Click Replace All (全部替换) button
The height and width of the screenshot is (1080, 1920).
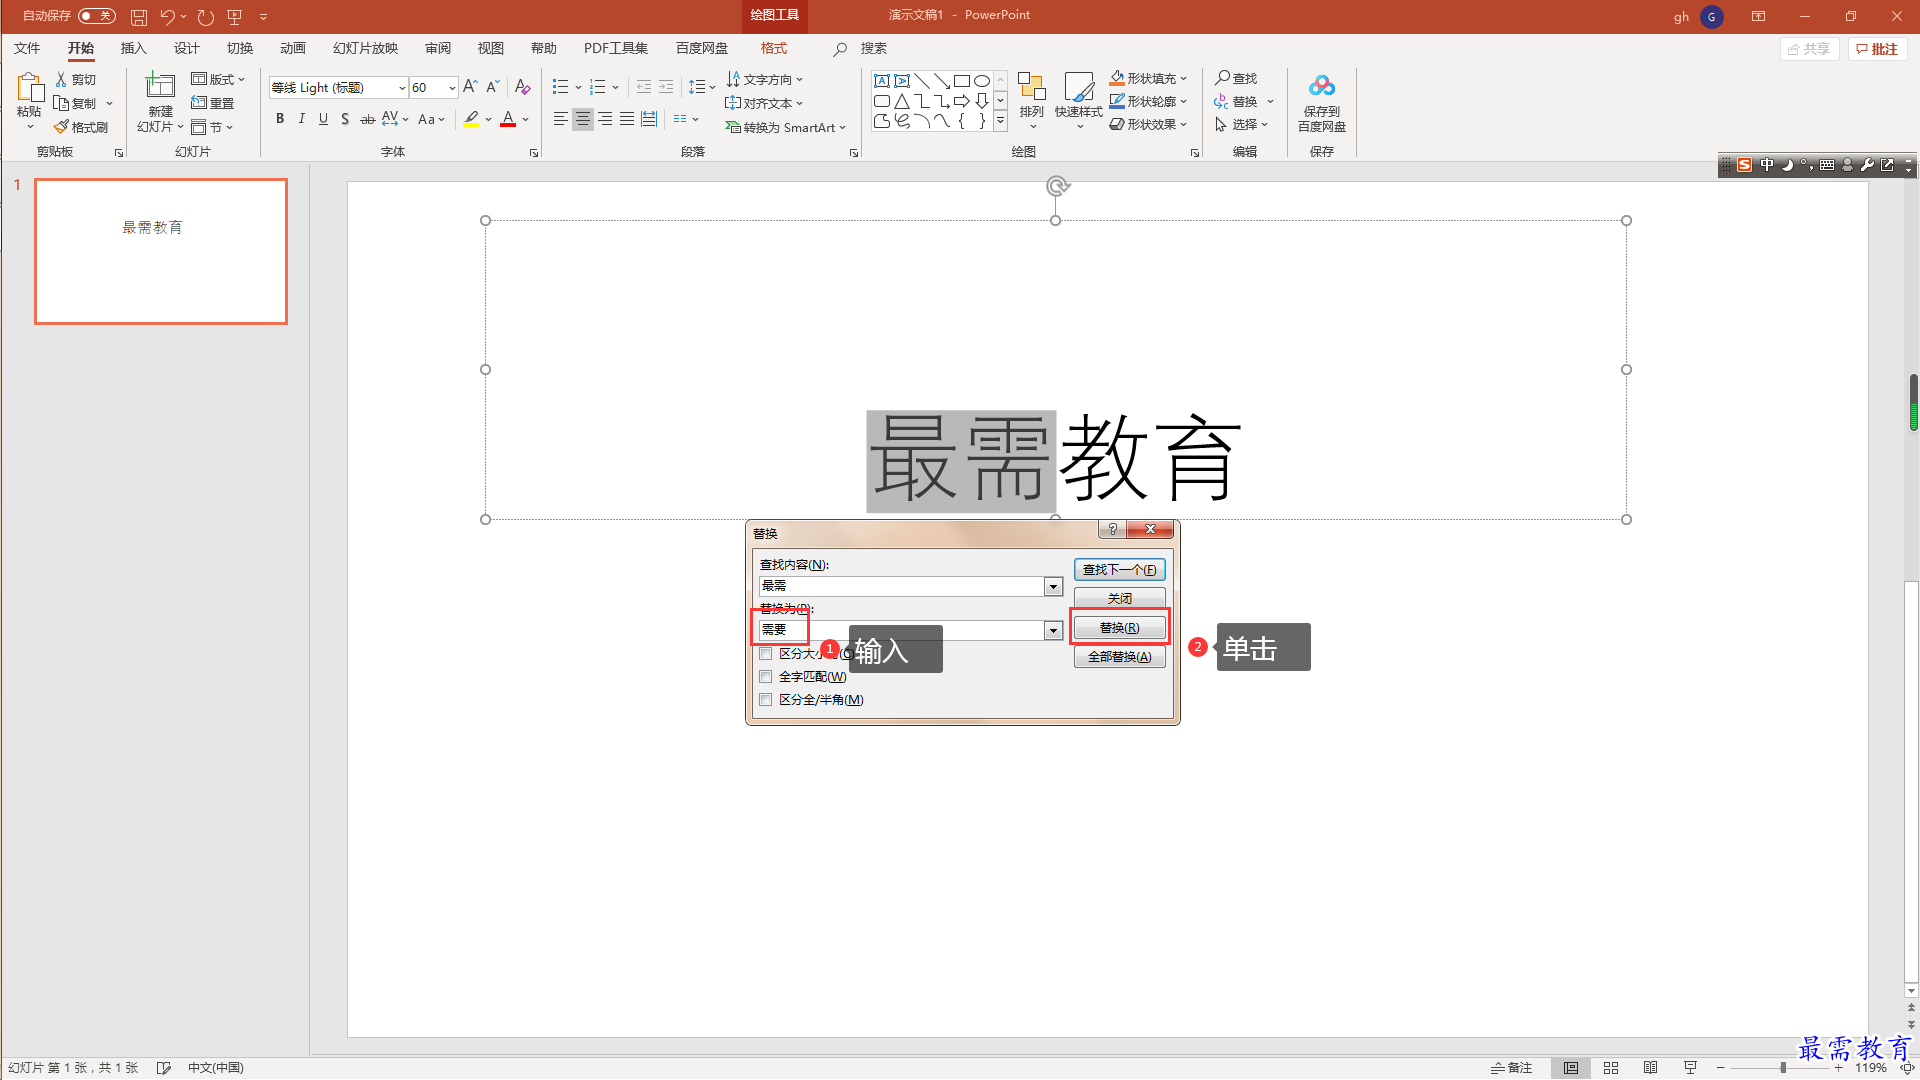(x=1119, y=657)
